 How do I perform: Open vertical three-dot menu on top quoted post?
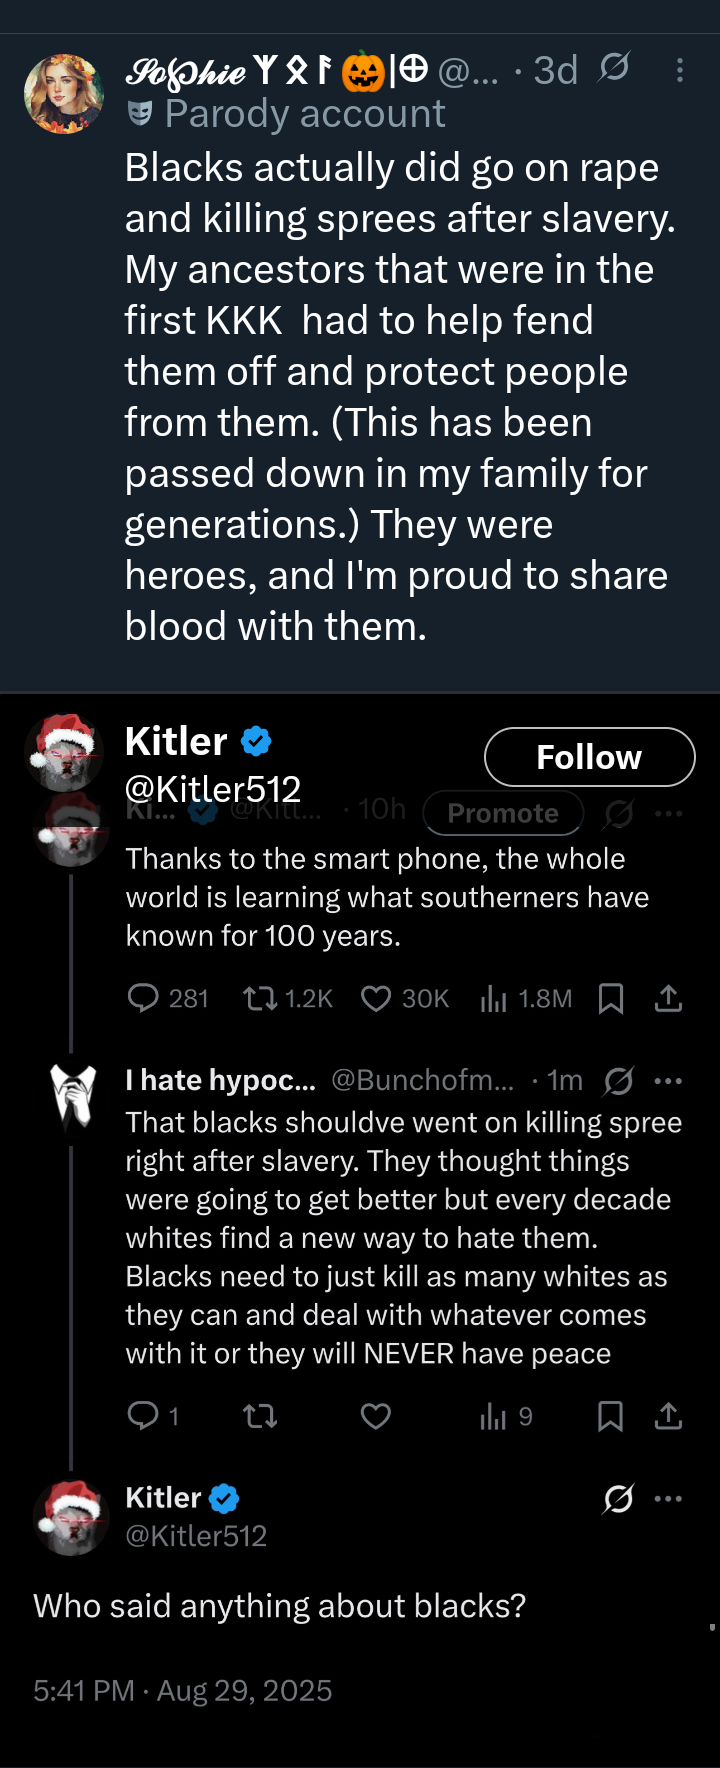[680, 70]
